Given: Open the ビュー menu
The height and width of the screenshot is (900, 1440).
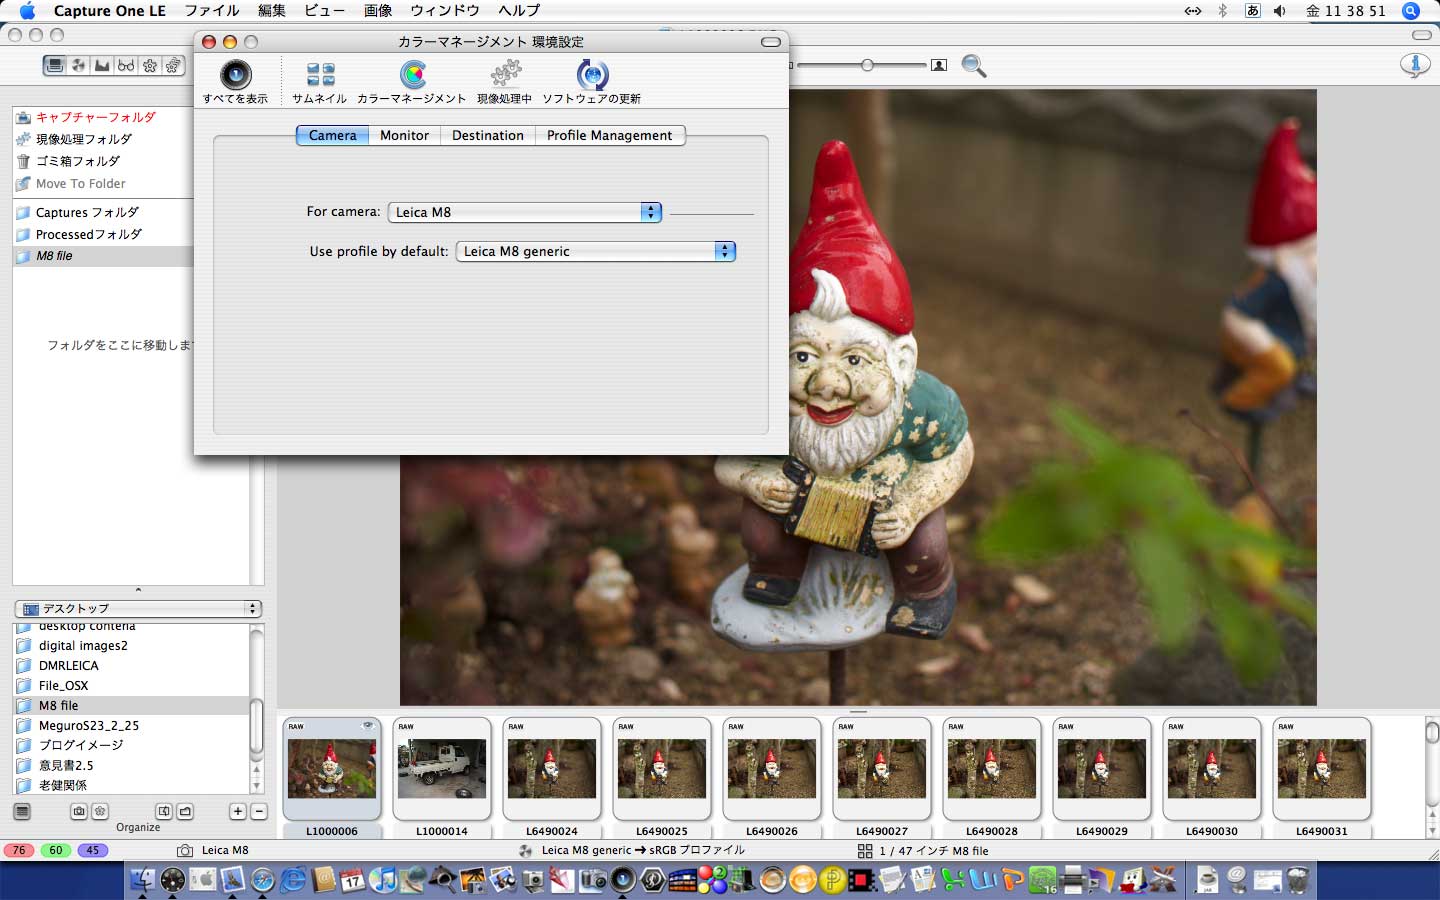Looking at the screenshot, I should click(325, 11).
